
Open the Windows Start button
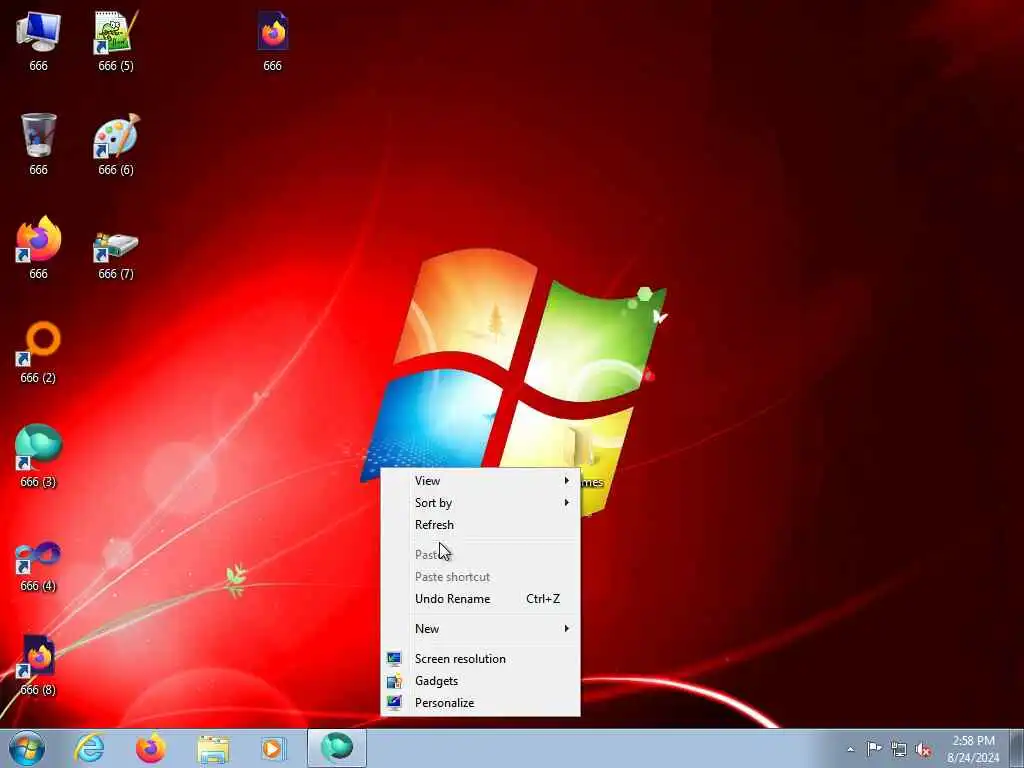27,748
